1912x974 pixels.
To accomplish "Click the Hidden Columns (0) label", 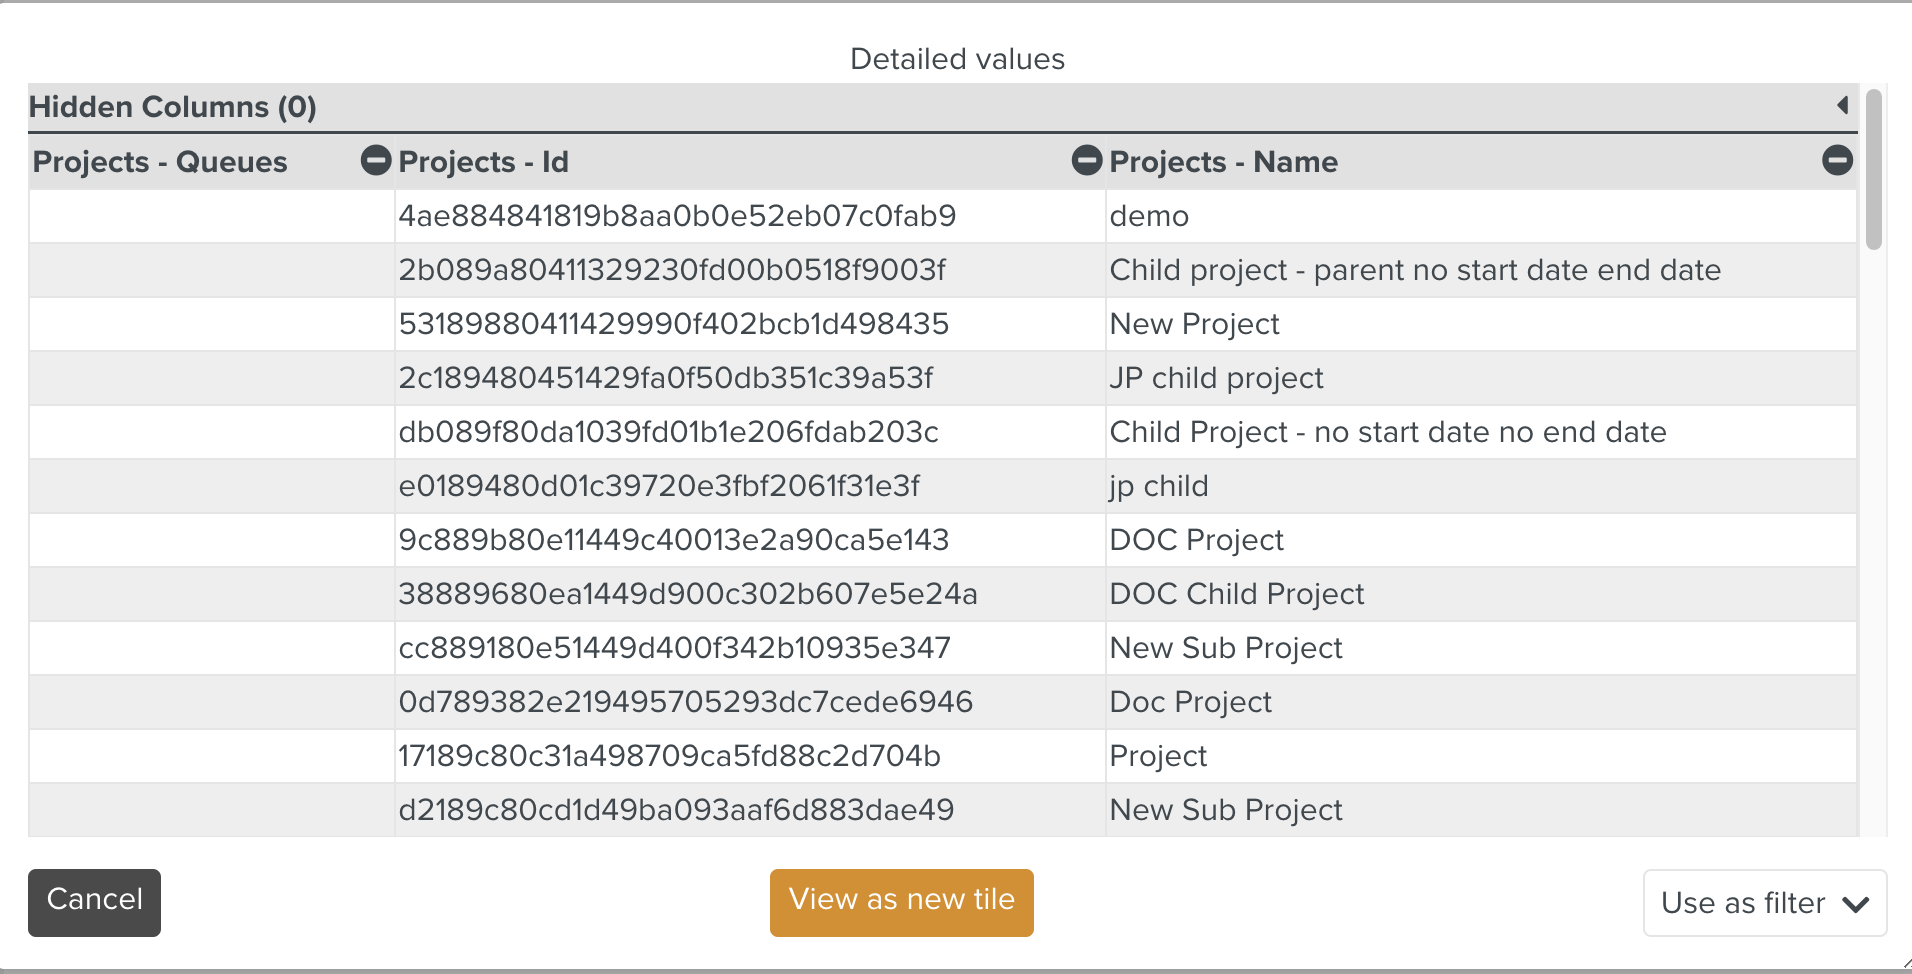I will [x=173, y=107].
